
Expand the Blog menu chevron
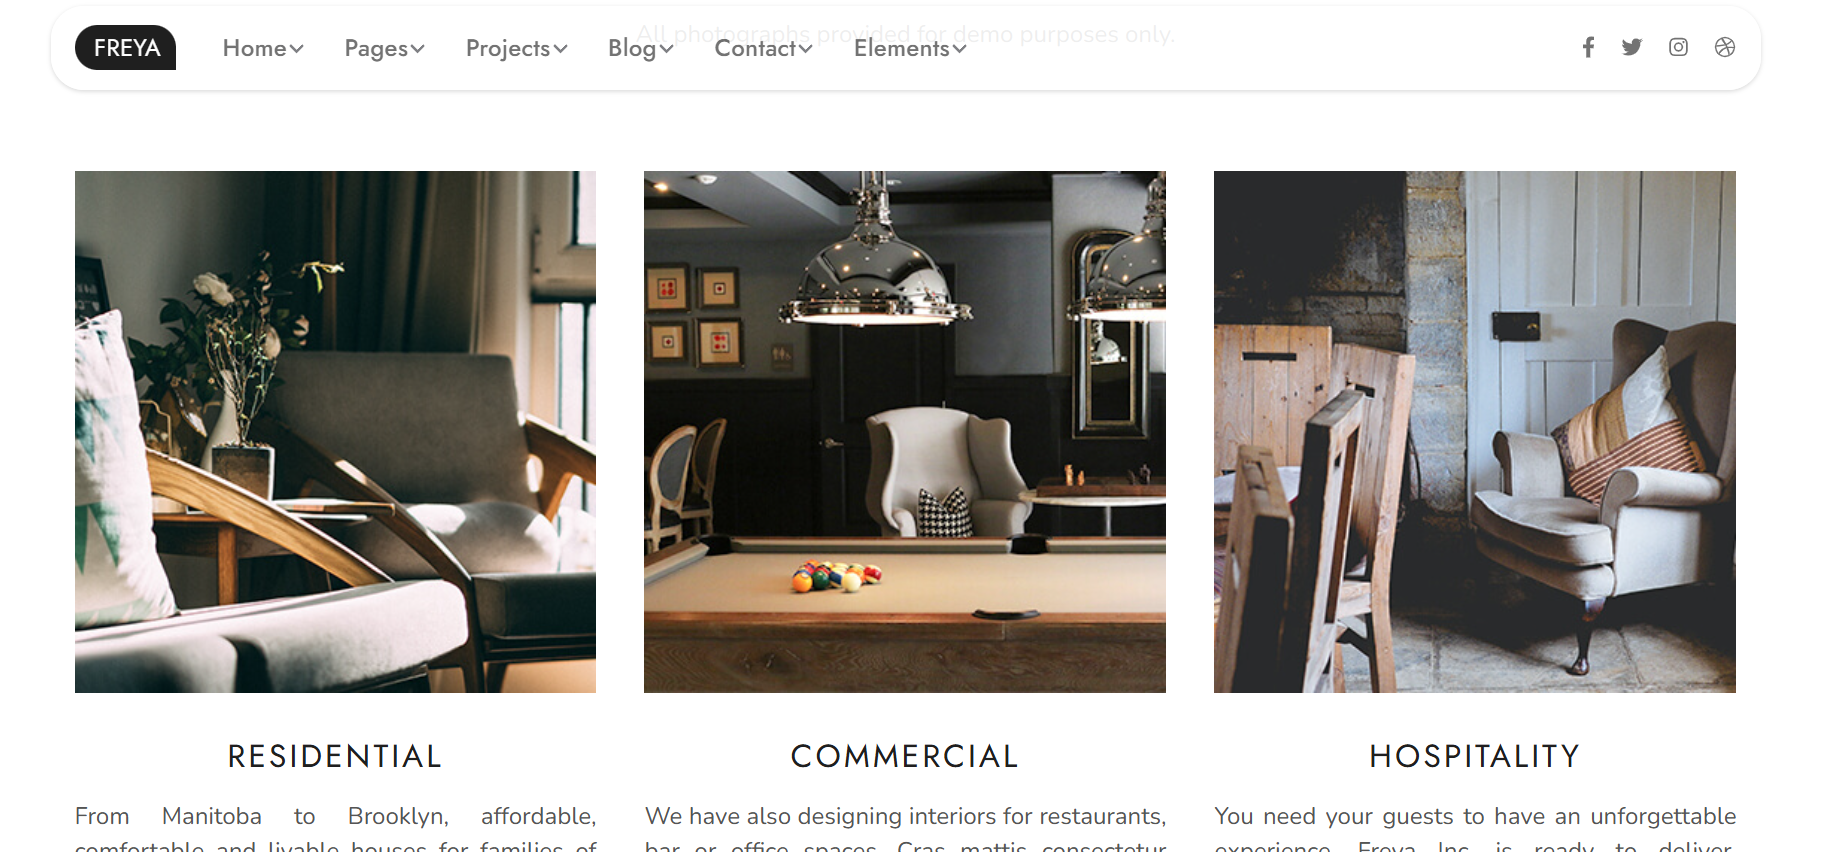tap(667, 49)
